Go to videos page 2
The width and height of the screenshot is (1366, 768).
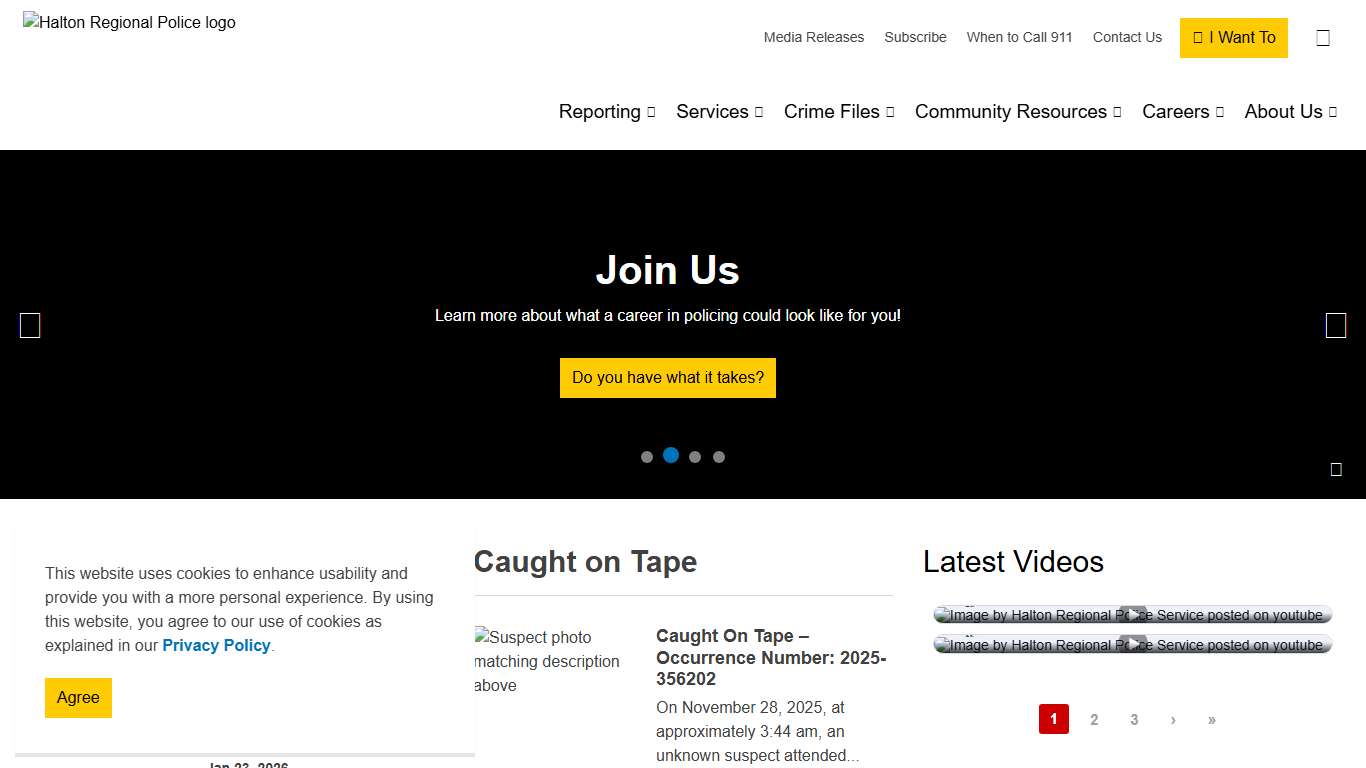[1094, 720]
